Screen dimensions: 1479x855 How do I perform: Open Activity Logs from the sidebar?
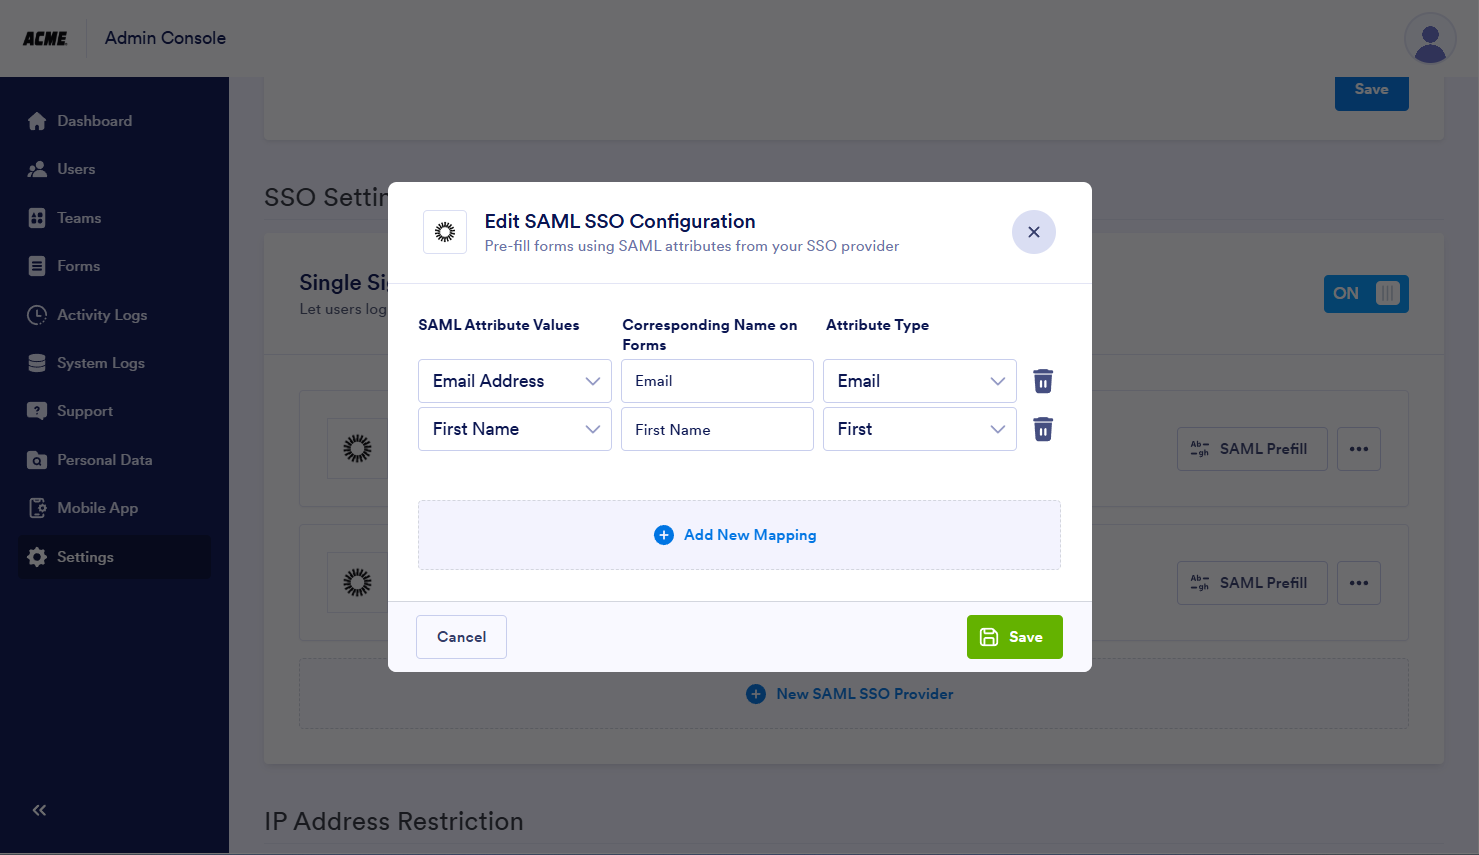pos(101,315)
